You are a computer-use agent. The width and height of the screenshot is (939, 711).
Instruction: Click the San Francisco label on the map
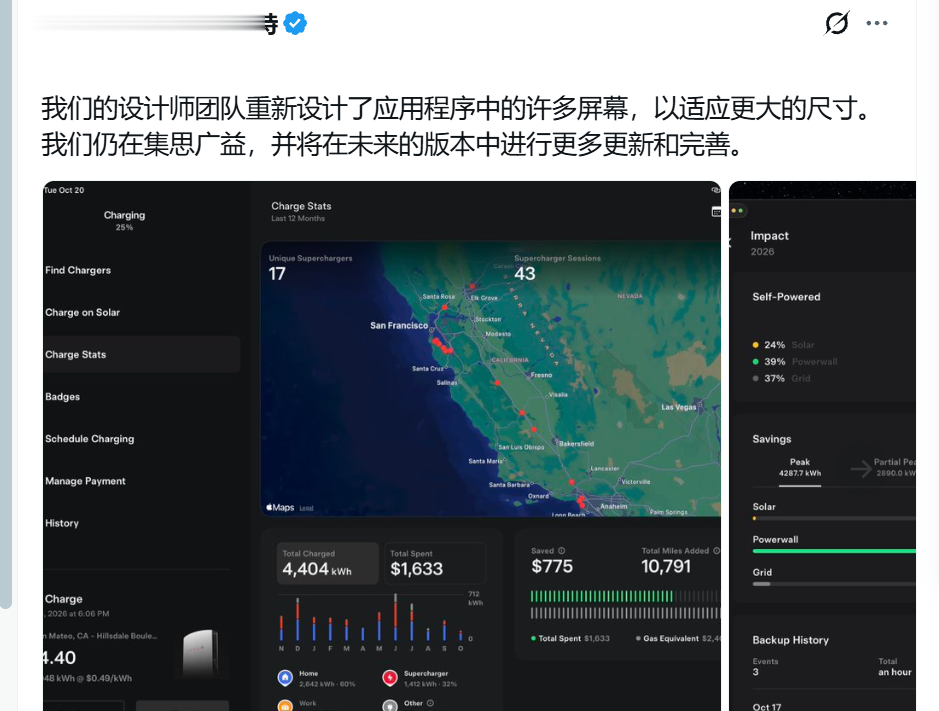click(399, 325)
